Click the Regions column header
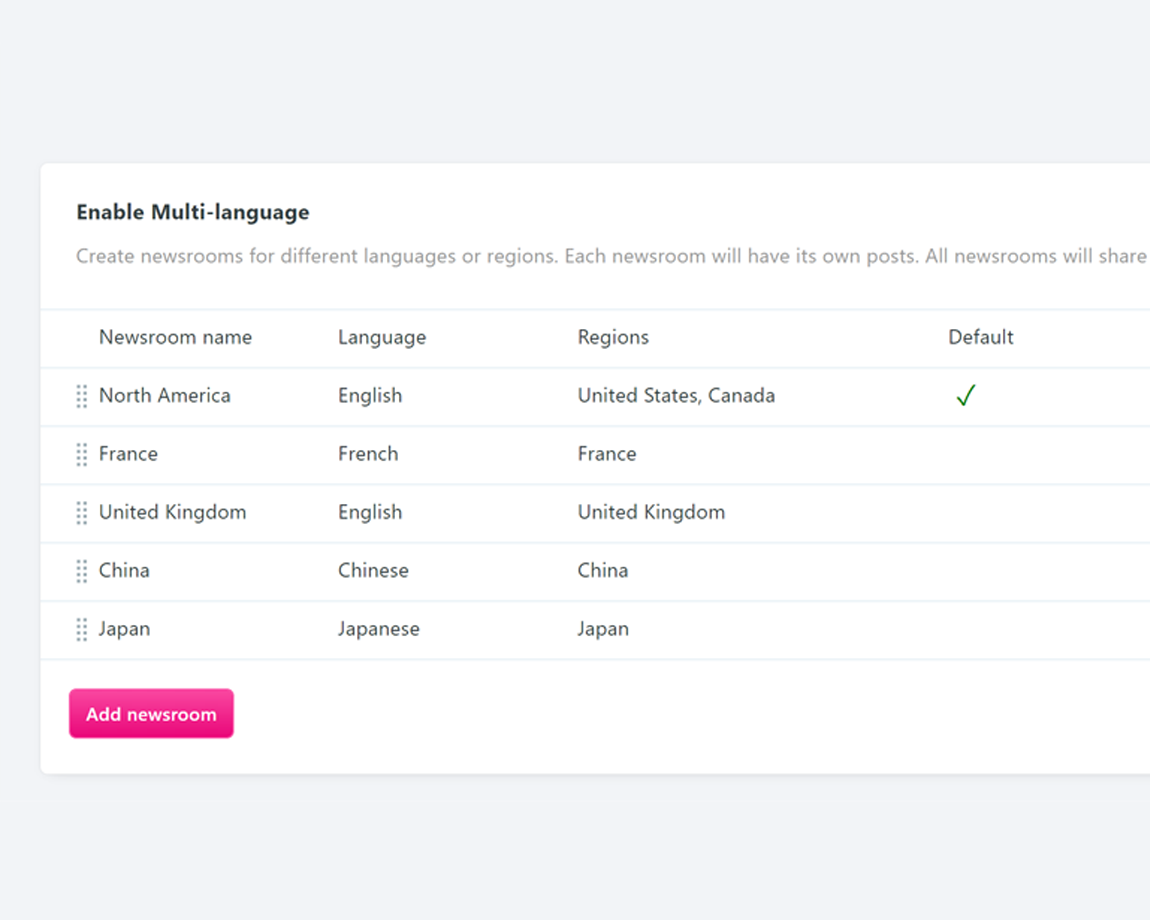 [613, 337]
